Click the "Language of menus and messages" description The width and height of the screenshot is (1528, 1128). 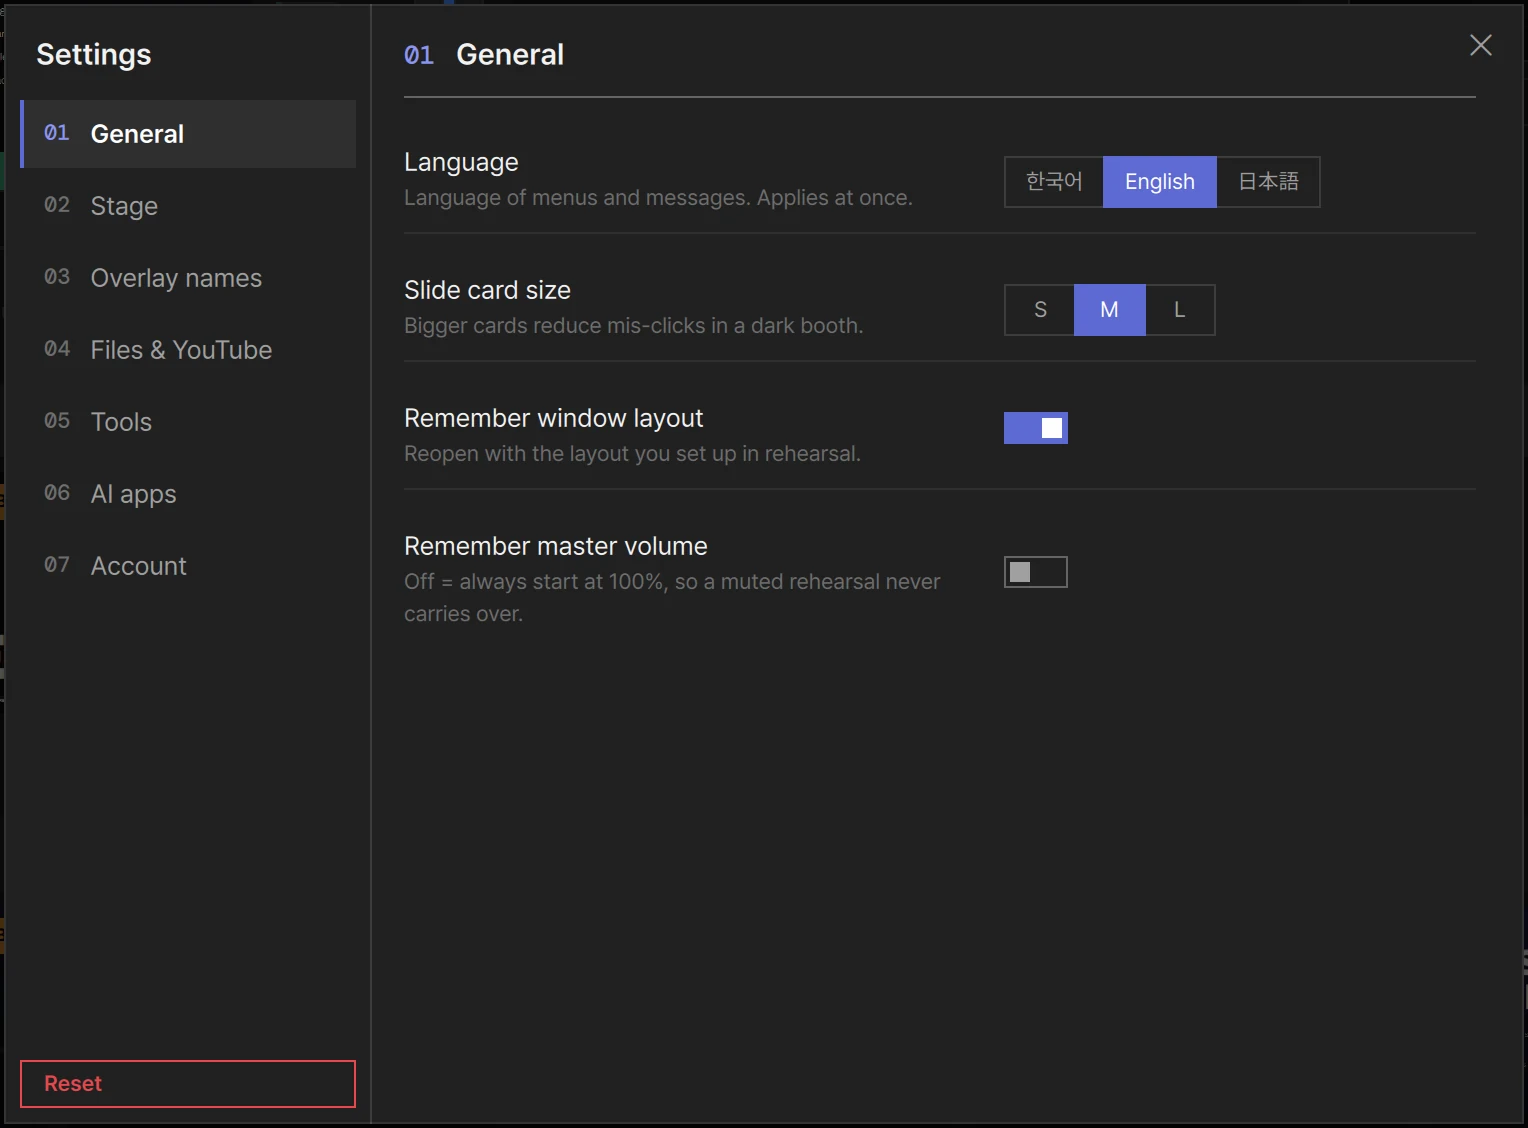click(658, 198)
